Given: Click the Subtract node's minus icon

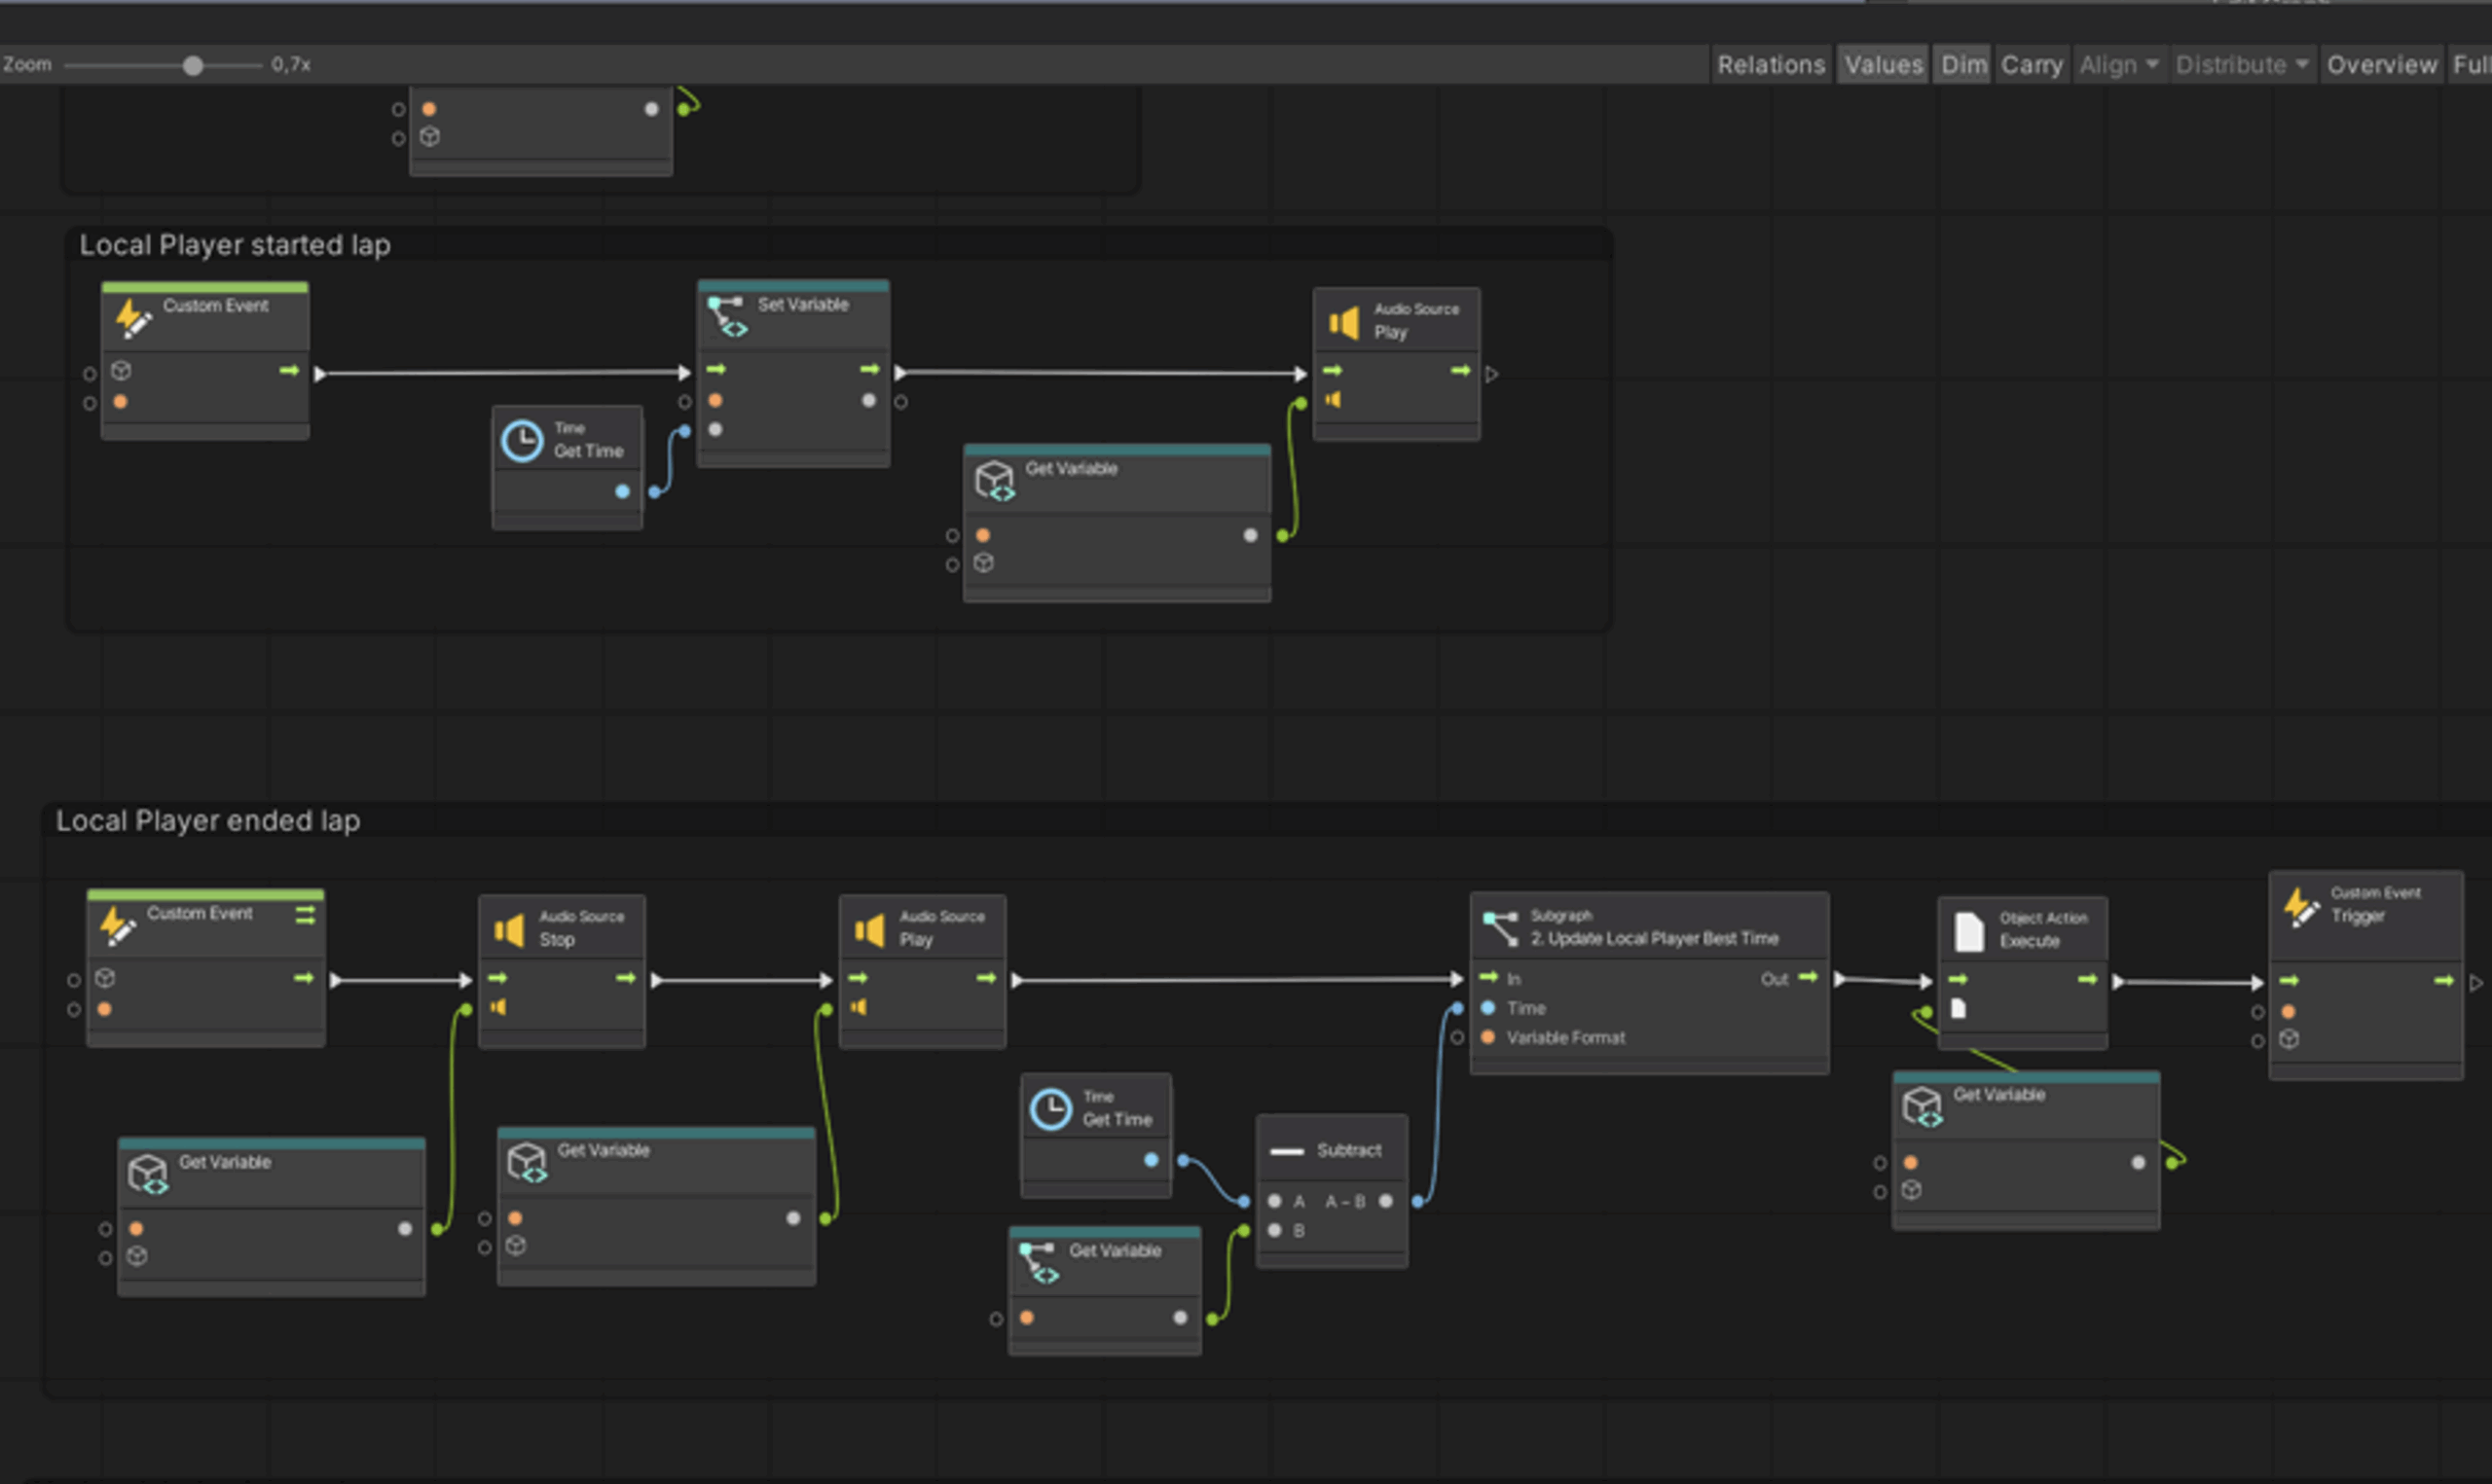Looking at the screenshot, I should [x=1286, y=1151].
